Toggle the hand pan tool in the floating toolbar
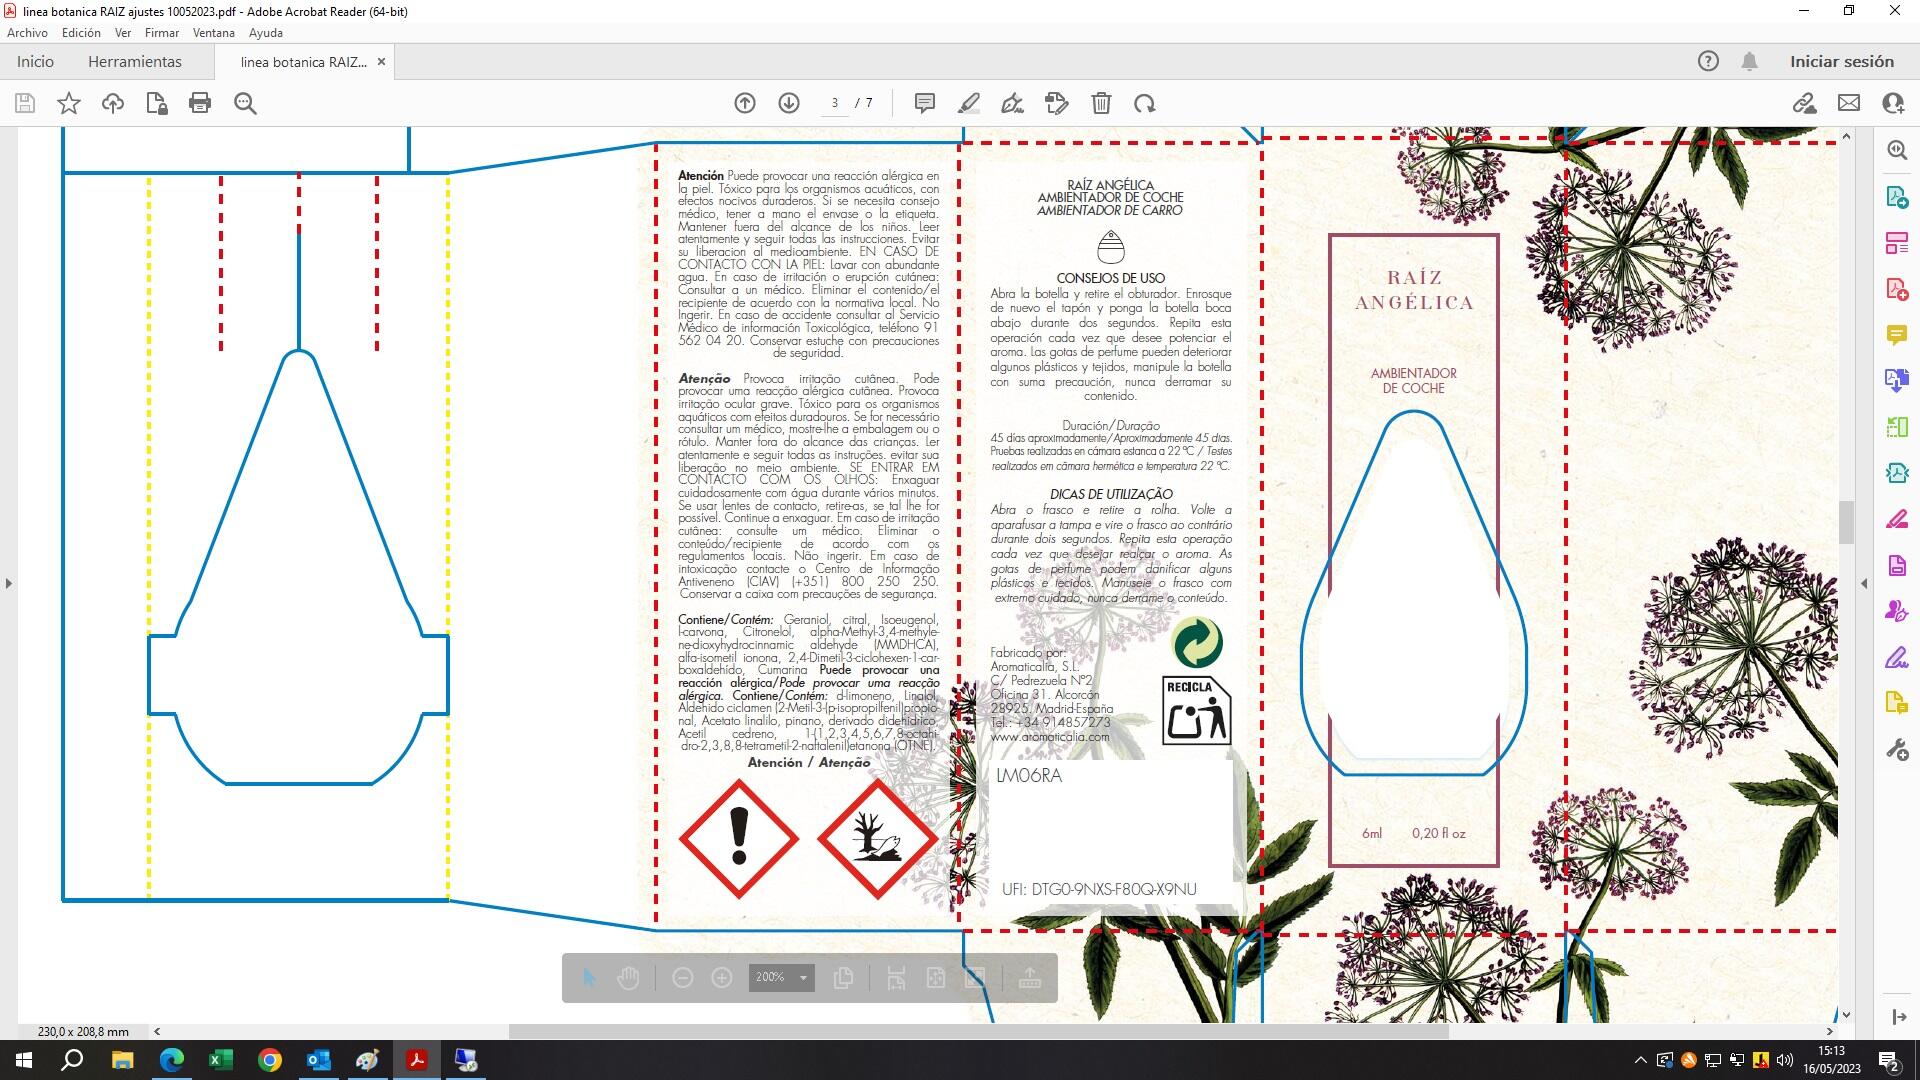1920x1080 pixels. pos(628,978)
